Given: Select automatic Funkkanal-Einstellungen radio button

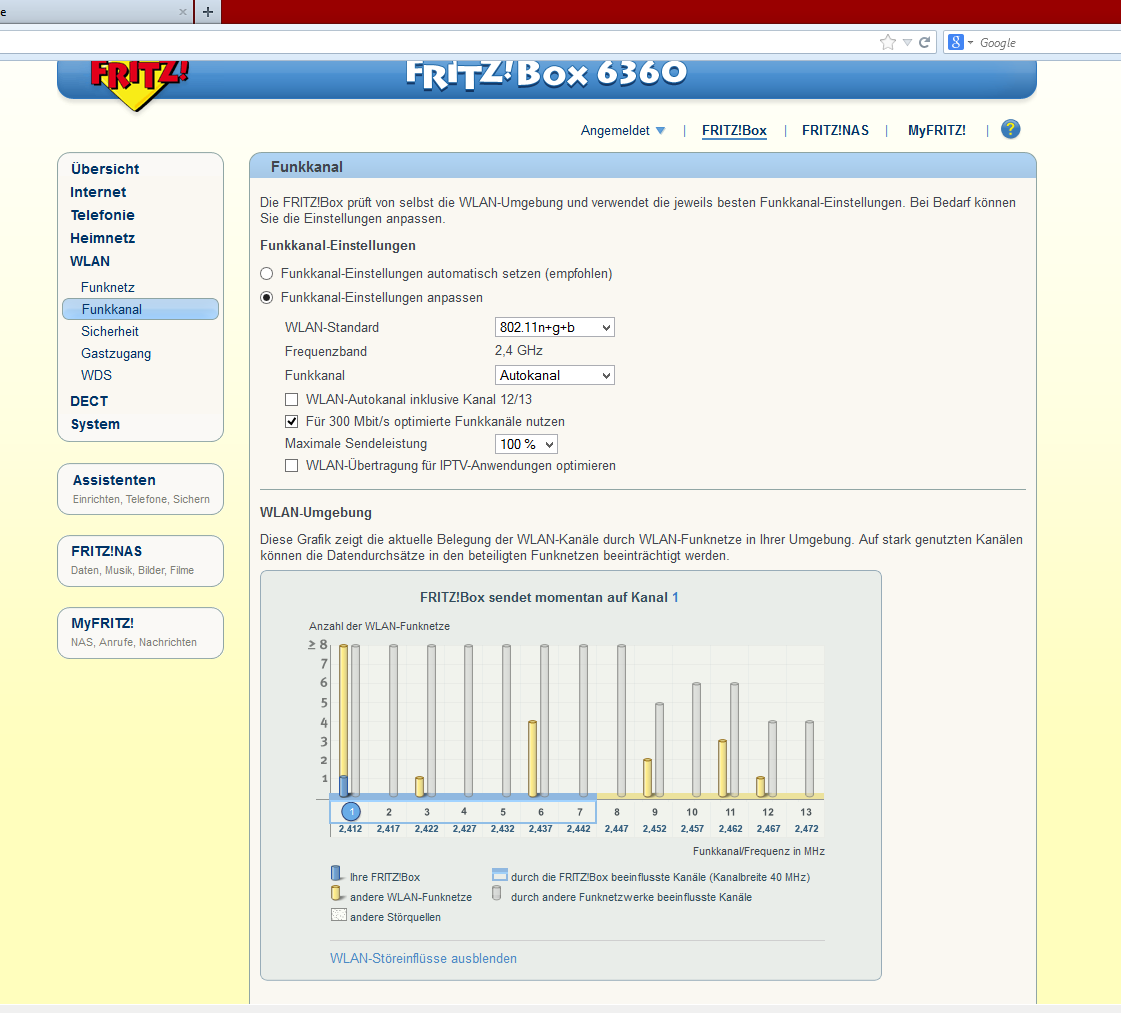Looking at the screenshot, I should point(267,274).
